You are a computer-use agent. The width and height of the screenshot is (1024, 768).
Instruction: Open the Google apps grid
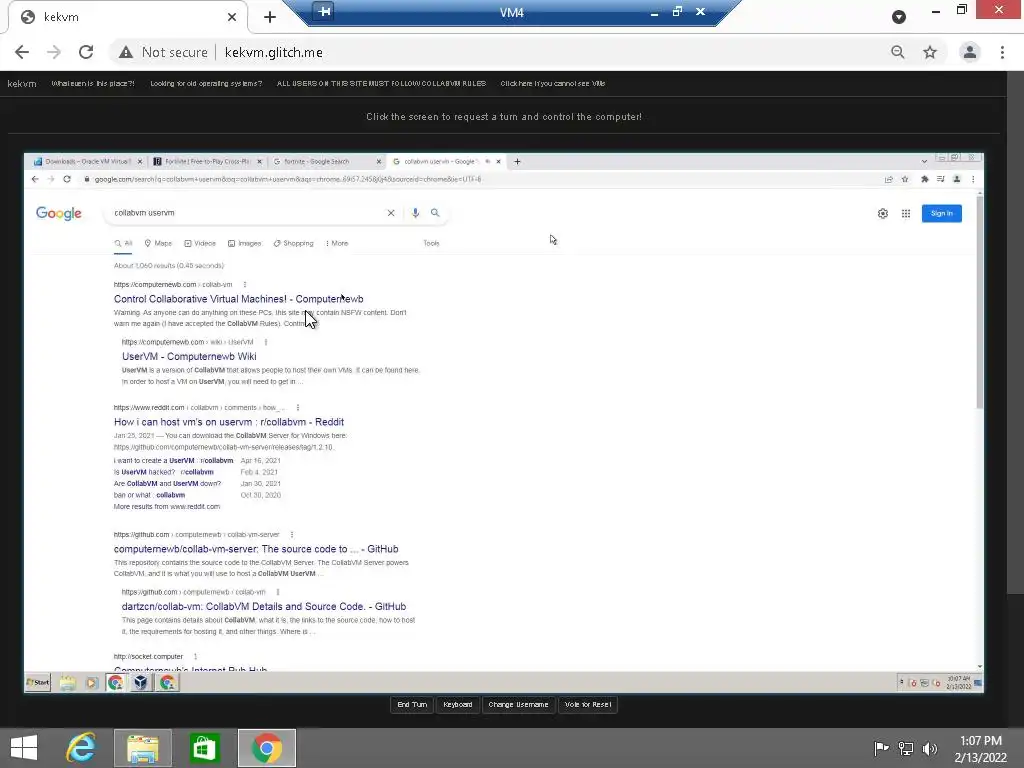(906, 214)
